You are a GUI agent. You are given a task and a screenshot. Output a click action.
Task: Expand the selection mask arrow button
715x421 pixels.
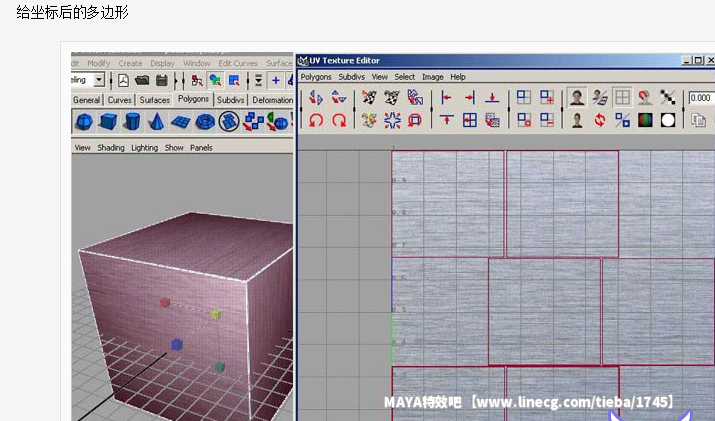click(x=259, y=81)
